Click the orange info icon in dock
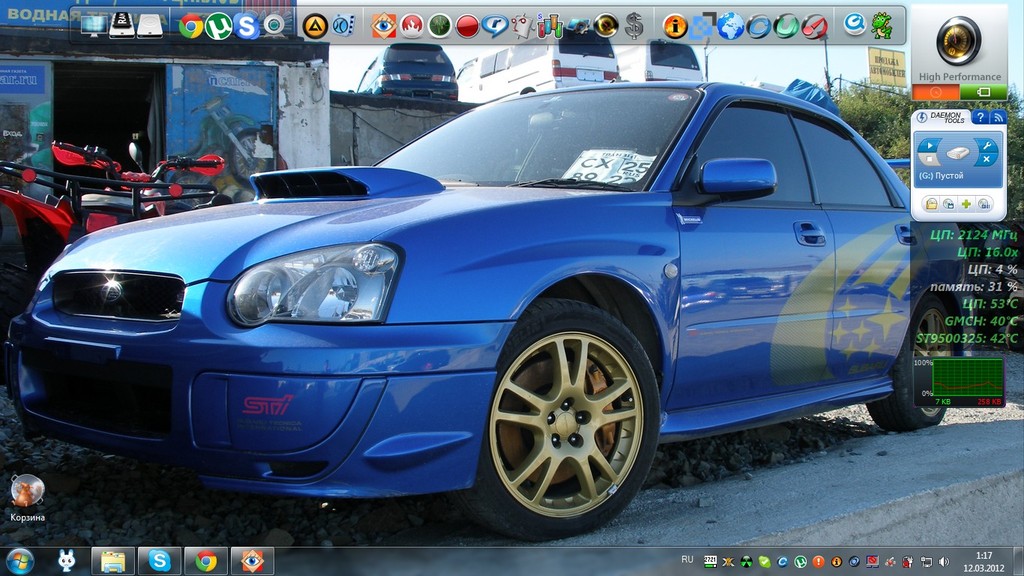The width and height of the screenshot is (1024, 576). click(x=676, y=26)
